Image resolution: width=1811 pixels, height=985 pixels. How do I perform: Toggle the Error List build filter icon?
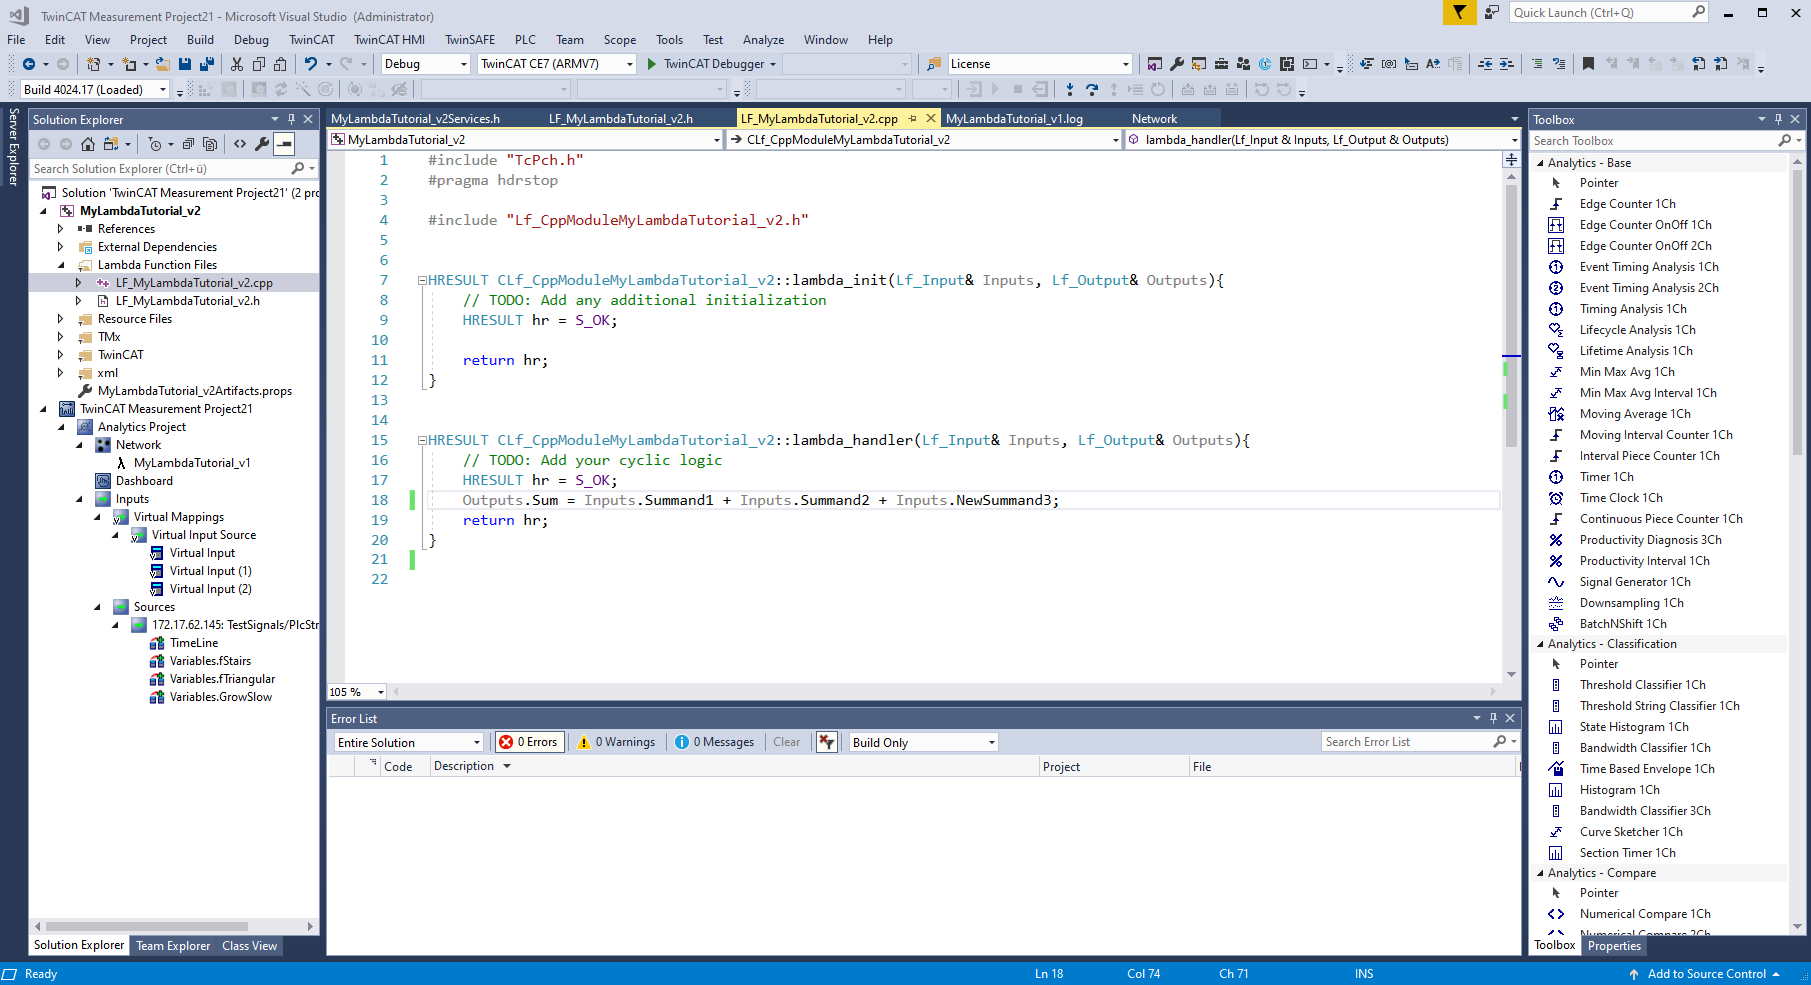tap(826, 742)
